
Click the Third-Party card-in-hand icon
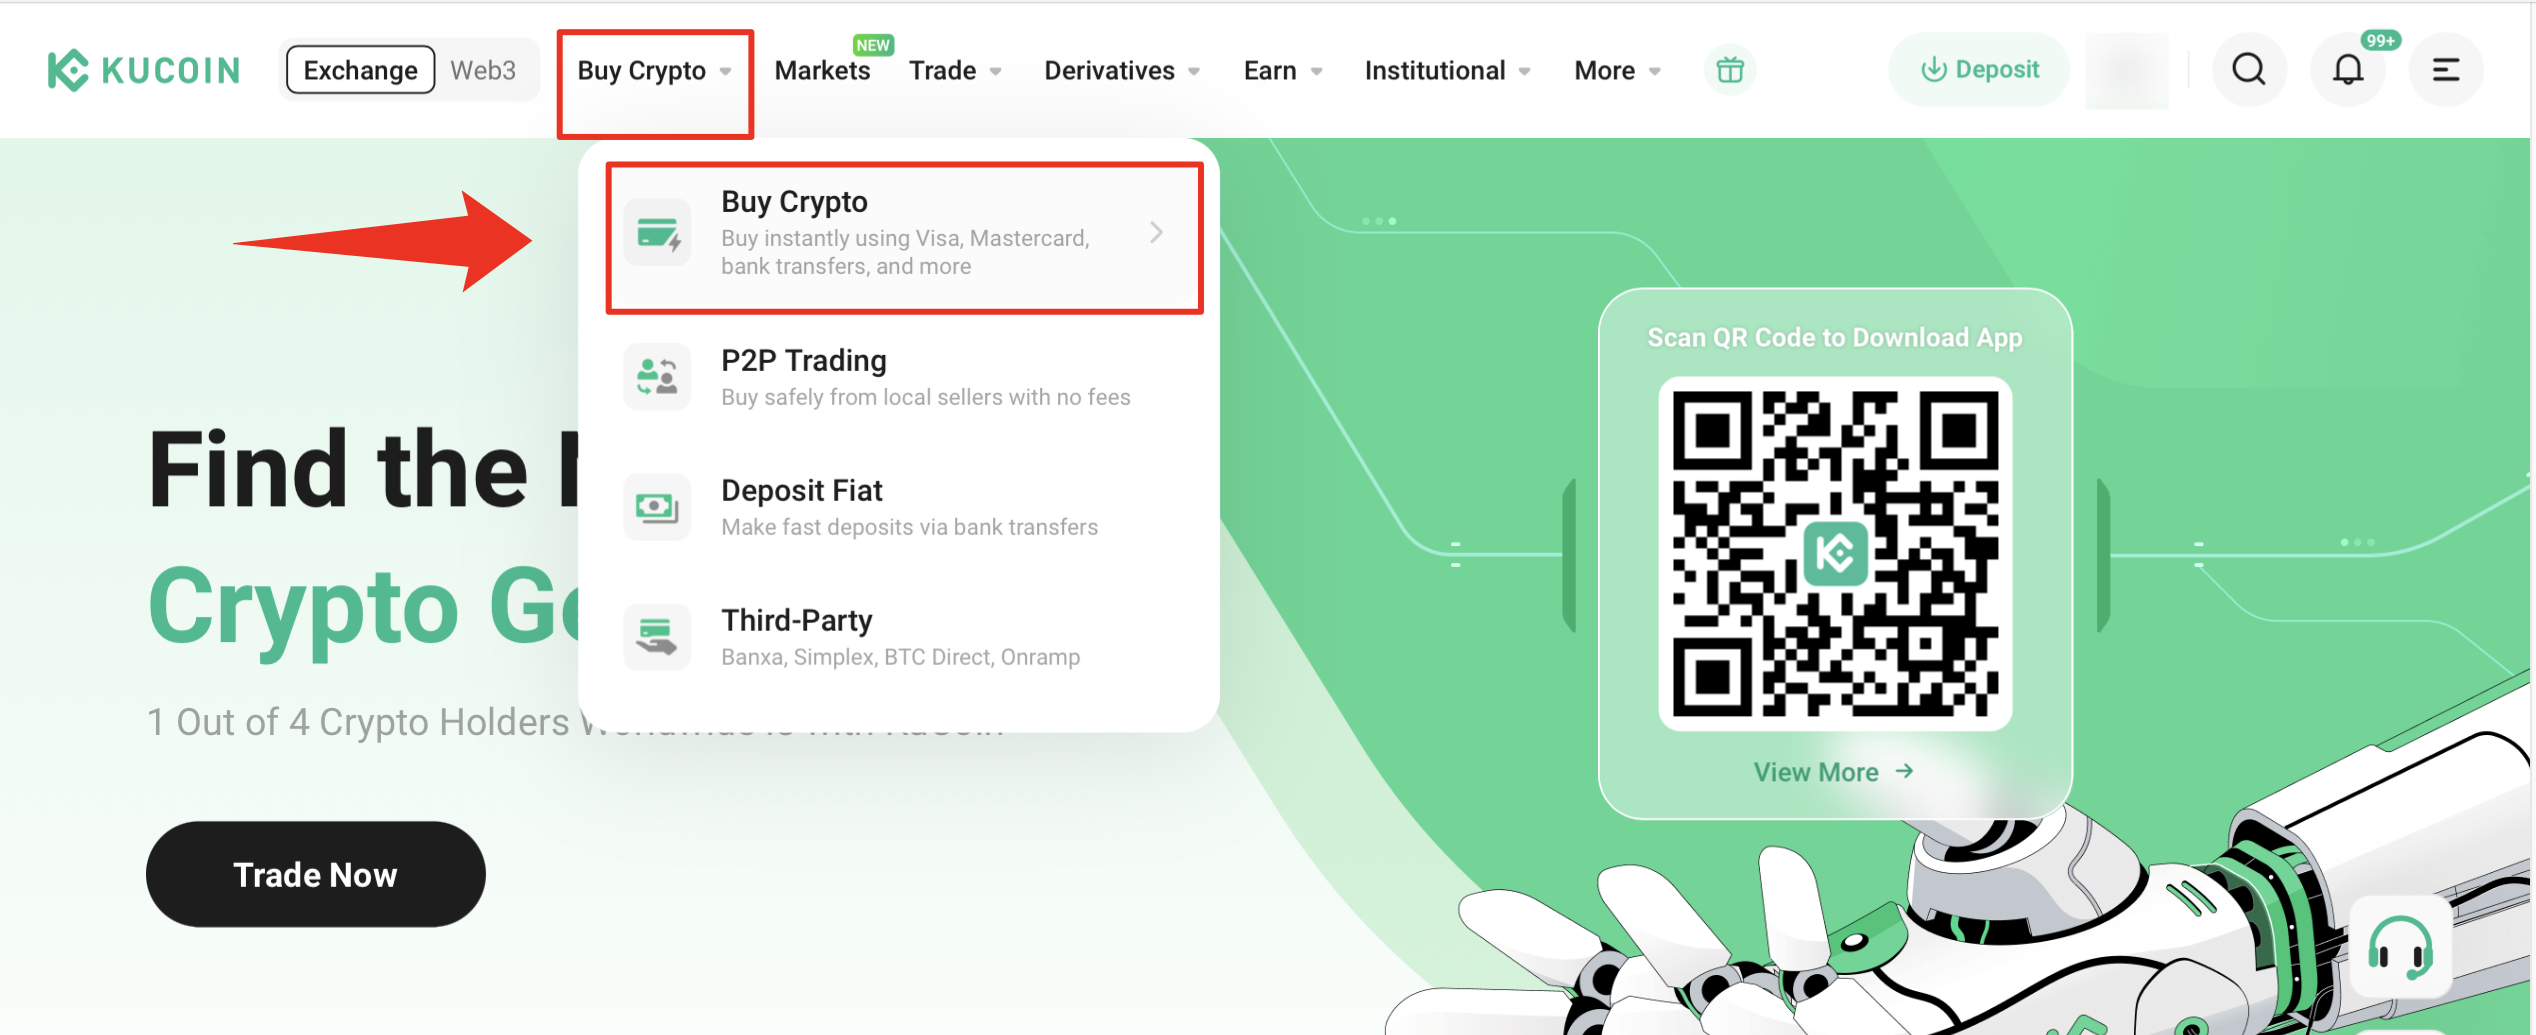coord(657,637)
